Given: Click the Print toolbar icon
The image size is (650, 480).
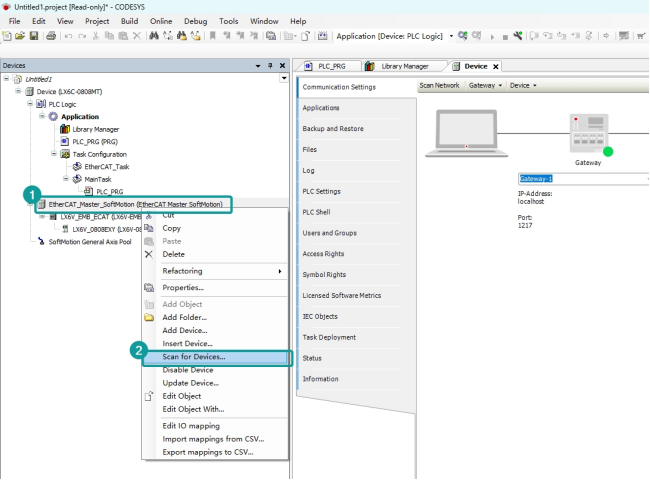Looking at the screenshot, I should [49, 36].
